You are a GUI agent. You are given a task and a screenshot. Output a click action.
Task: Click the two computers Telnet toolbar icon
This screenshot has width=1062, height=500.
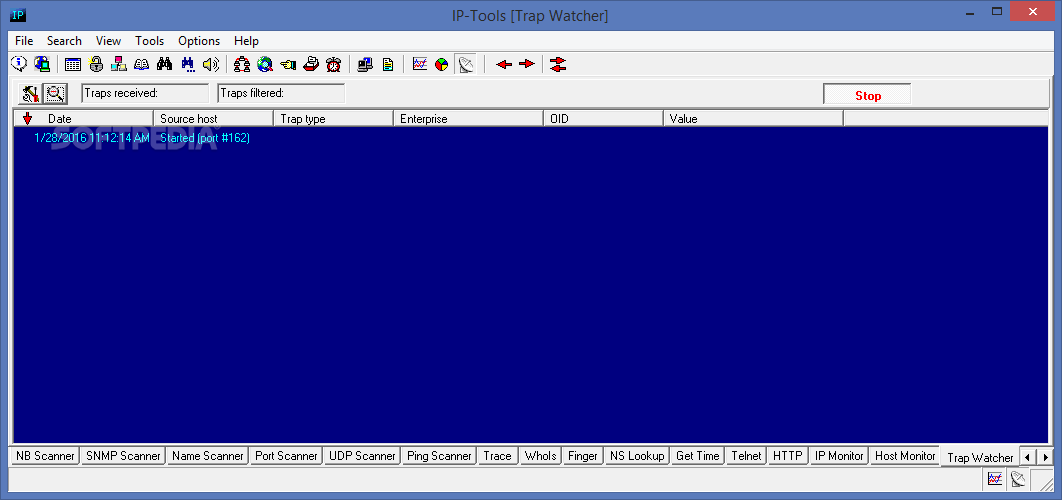pos(366,64)
